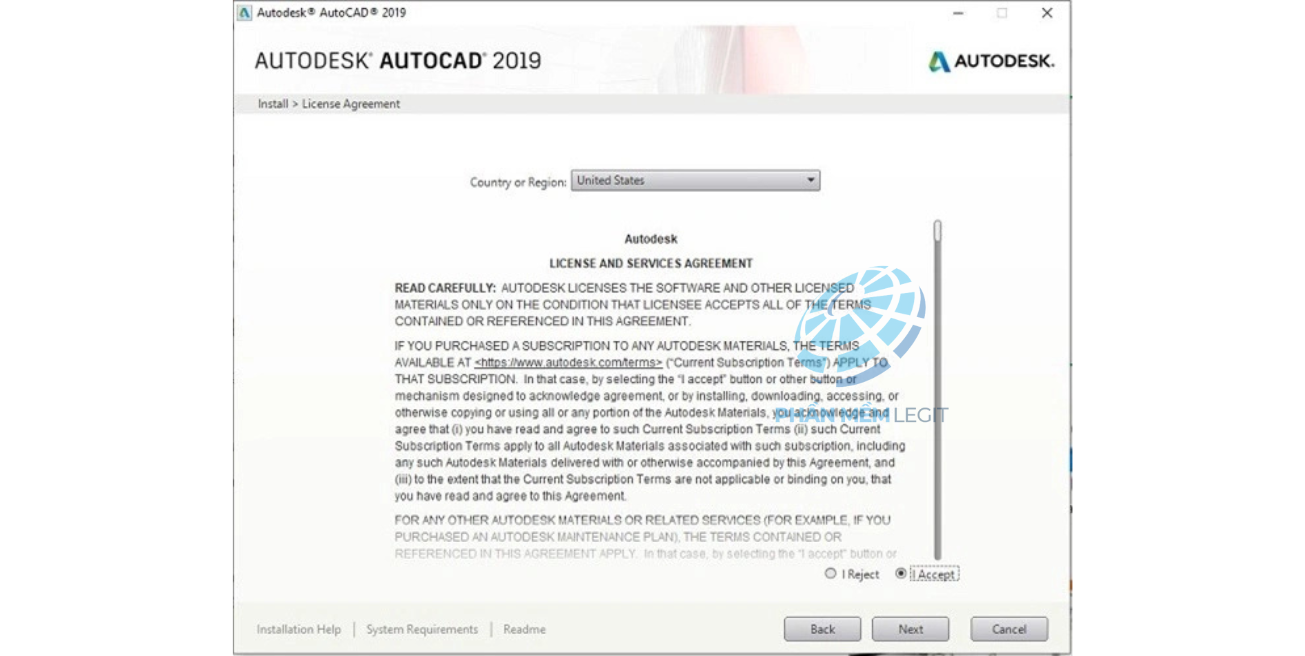Click the AutoCAD icon in the title bar
This screenshot has width=1305, height=656.
tap(245, 13)
